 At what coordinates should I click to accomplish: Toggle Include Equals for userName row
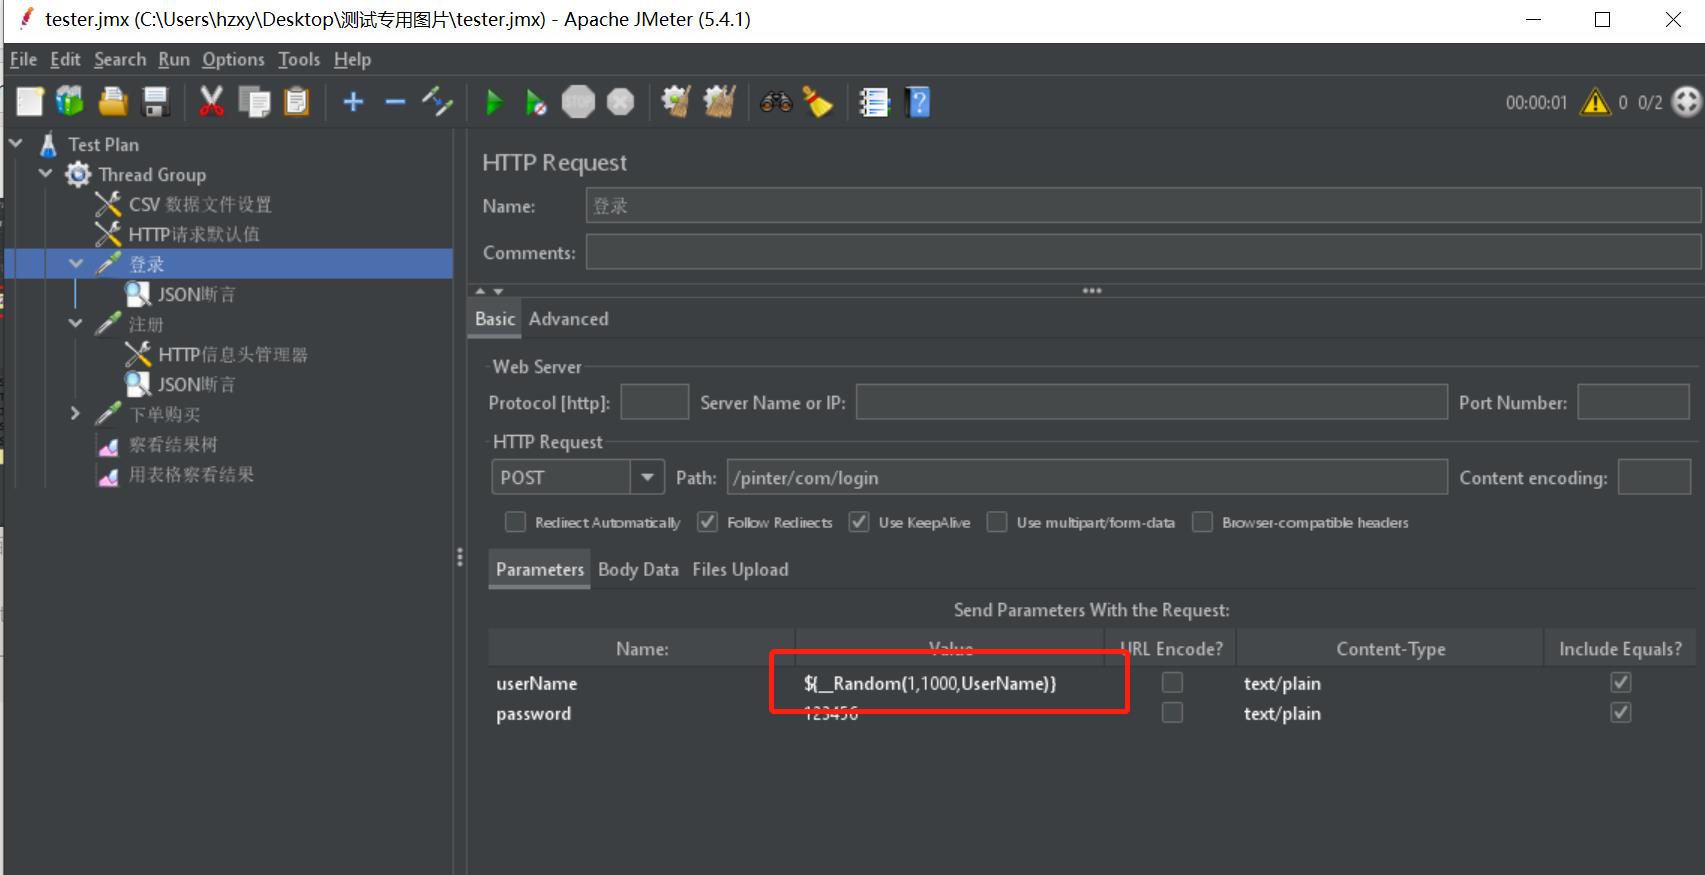1621,682
